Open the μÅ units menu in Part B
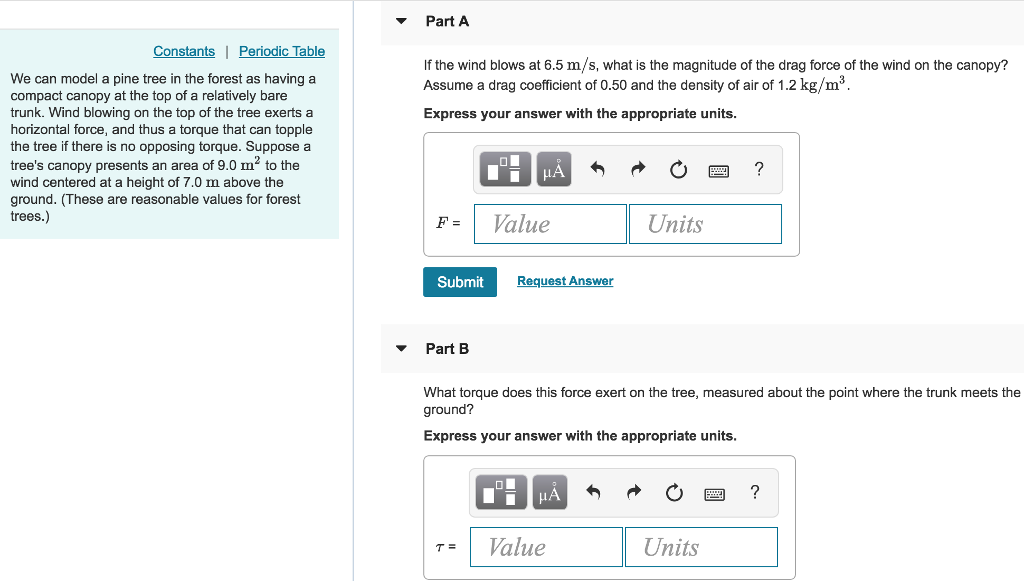The width and height of the screenshot is (1024, 581). tap(549, 492)
